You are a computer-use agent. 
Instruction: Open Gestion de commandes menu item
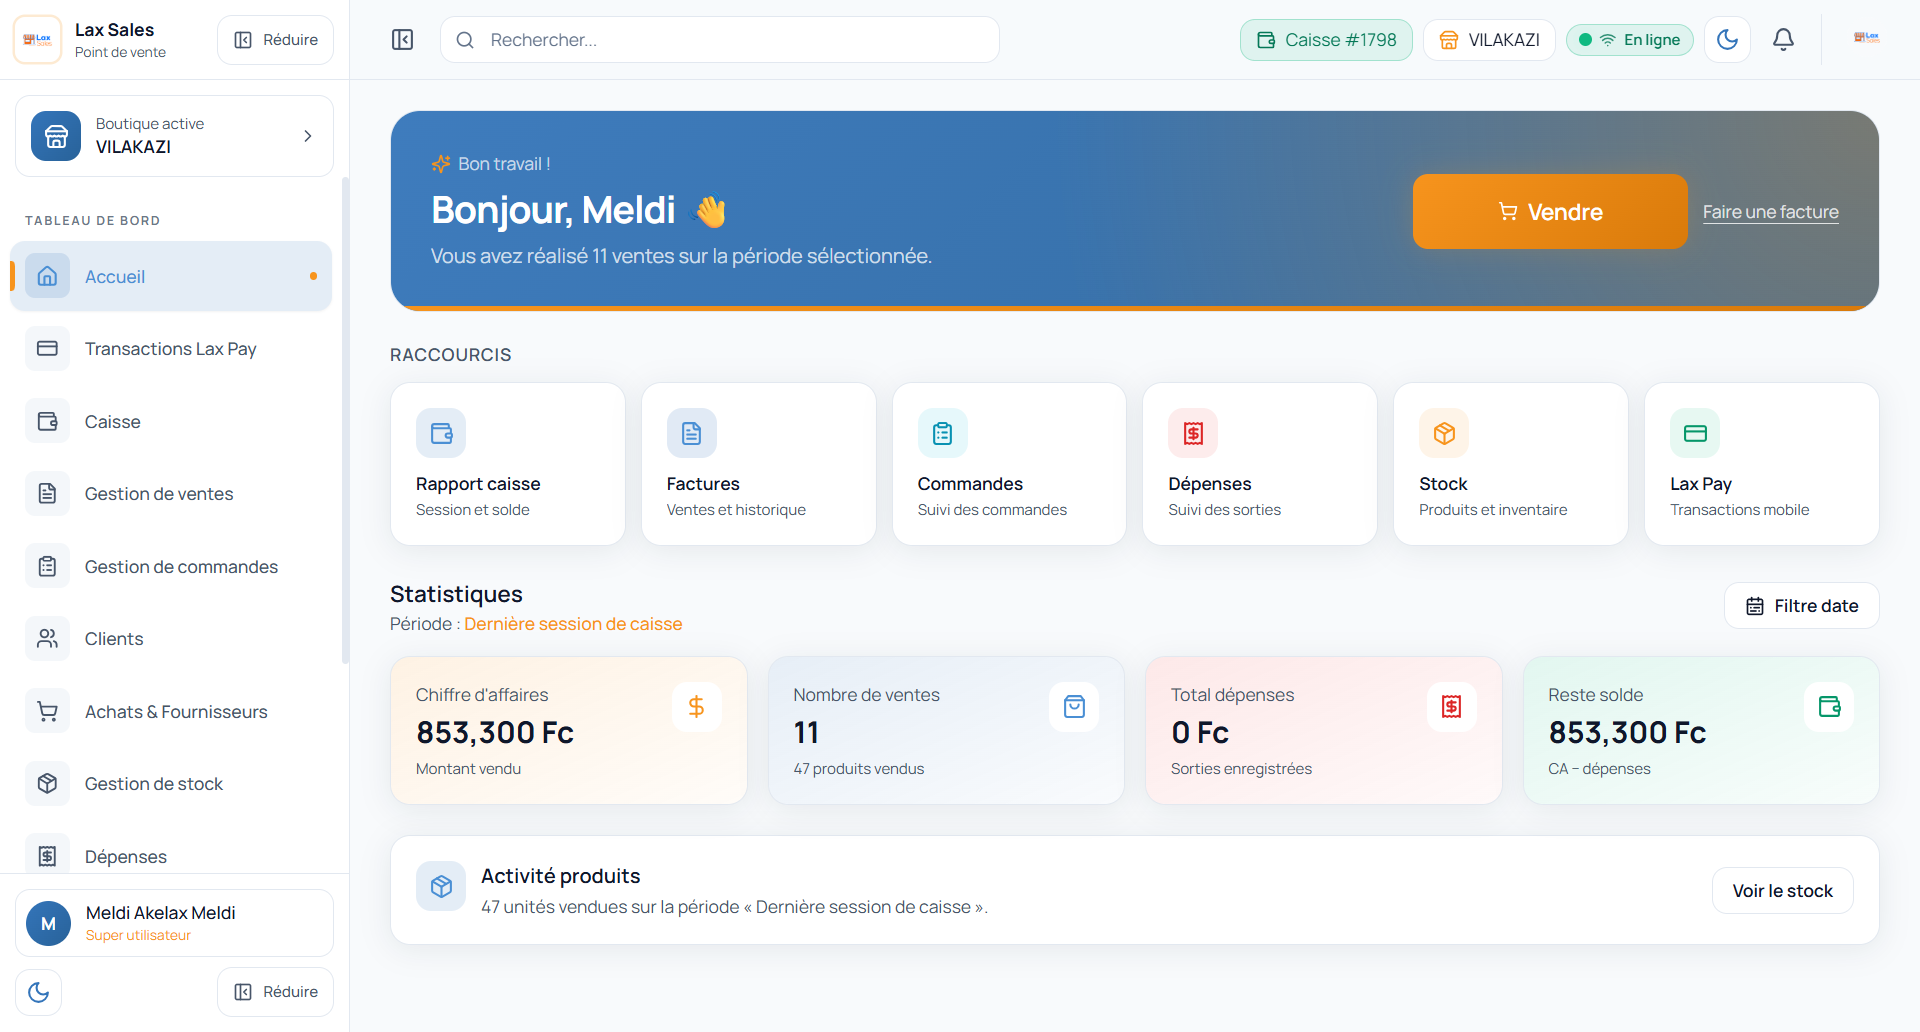click(171, 567)
